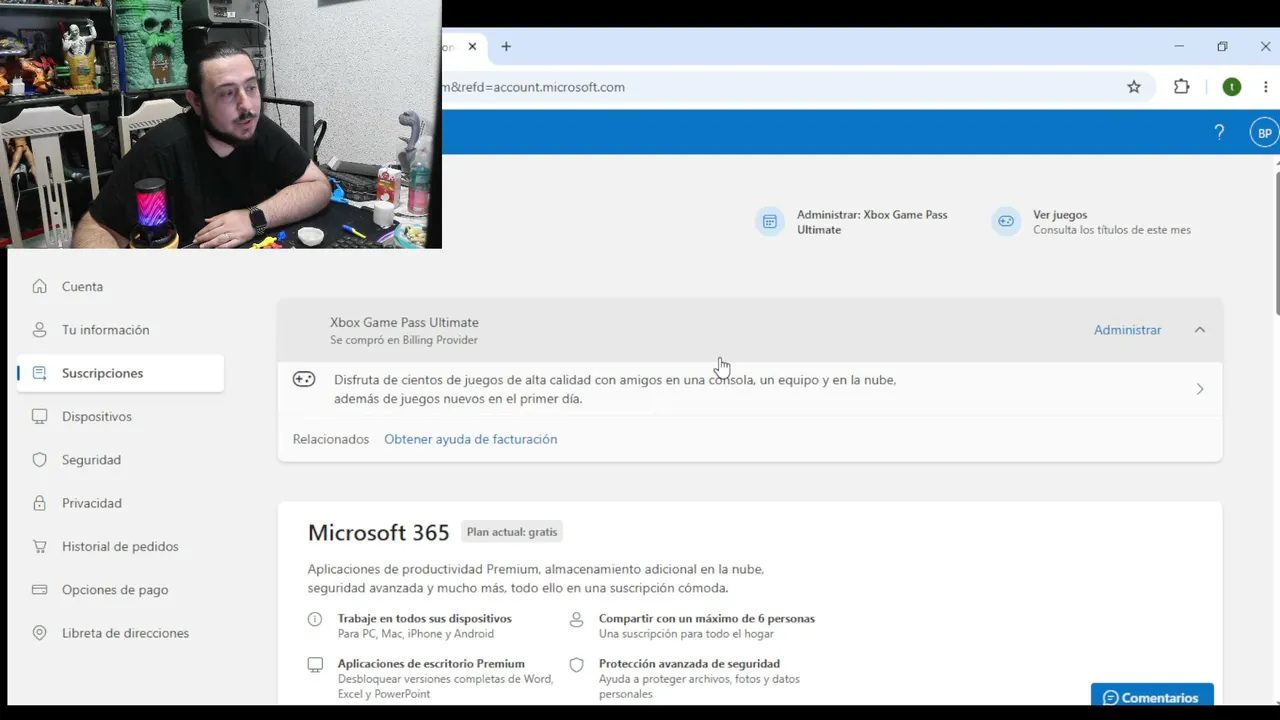Click the Relacionados label
The width and height of the screenshot is (1280, 720).
pyautogui.click(x=330, y=439)
